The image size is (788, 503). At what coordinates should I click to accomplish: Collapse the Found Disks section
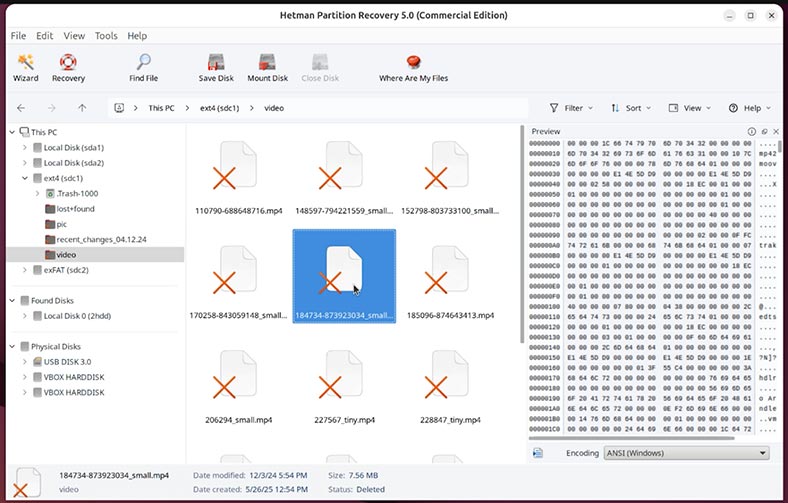click(x=13, y=300)
